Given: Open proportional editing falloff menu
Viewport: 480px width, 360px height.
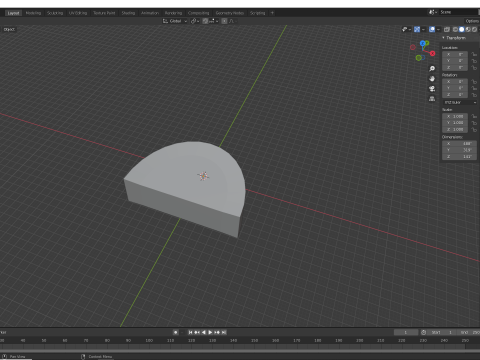Looking at the screenshot, I should click(x=232, y=21).
